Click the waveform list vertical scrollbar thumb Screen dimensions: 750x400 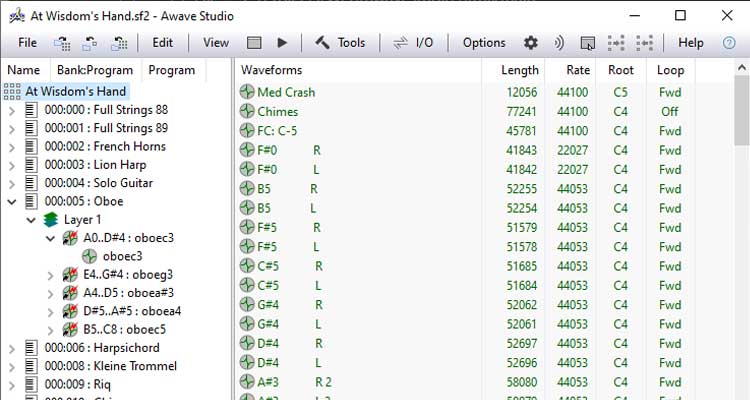[742, 110]
